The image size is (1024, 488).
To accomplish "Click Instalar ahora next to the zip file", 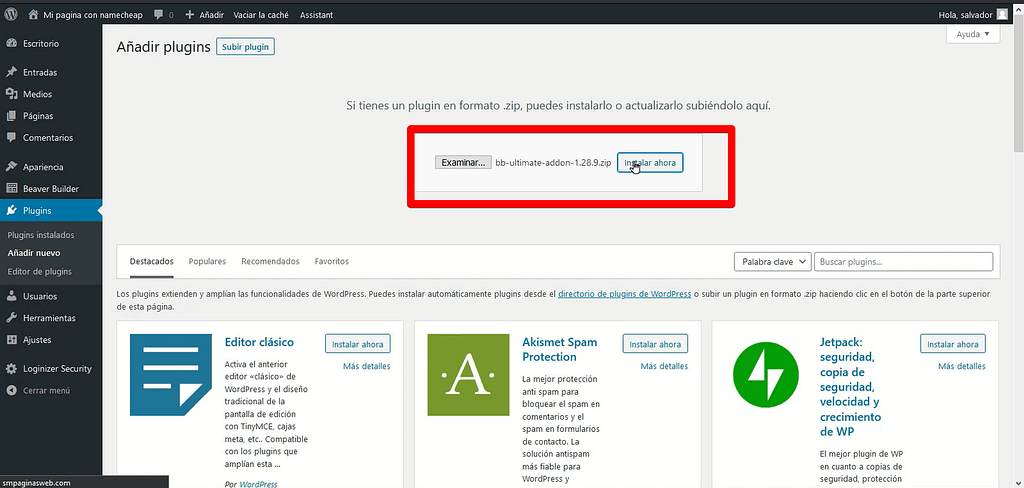I will [x=650, y=162].
